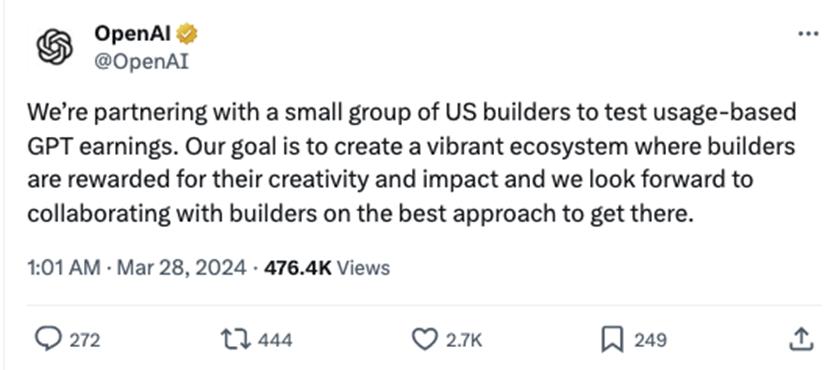839x370 pixels.
Task: Click the 2.7K likes count
Action: click(465, 340)
